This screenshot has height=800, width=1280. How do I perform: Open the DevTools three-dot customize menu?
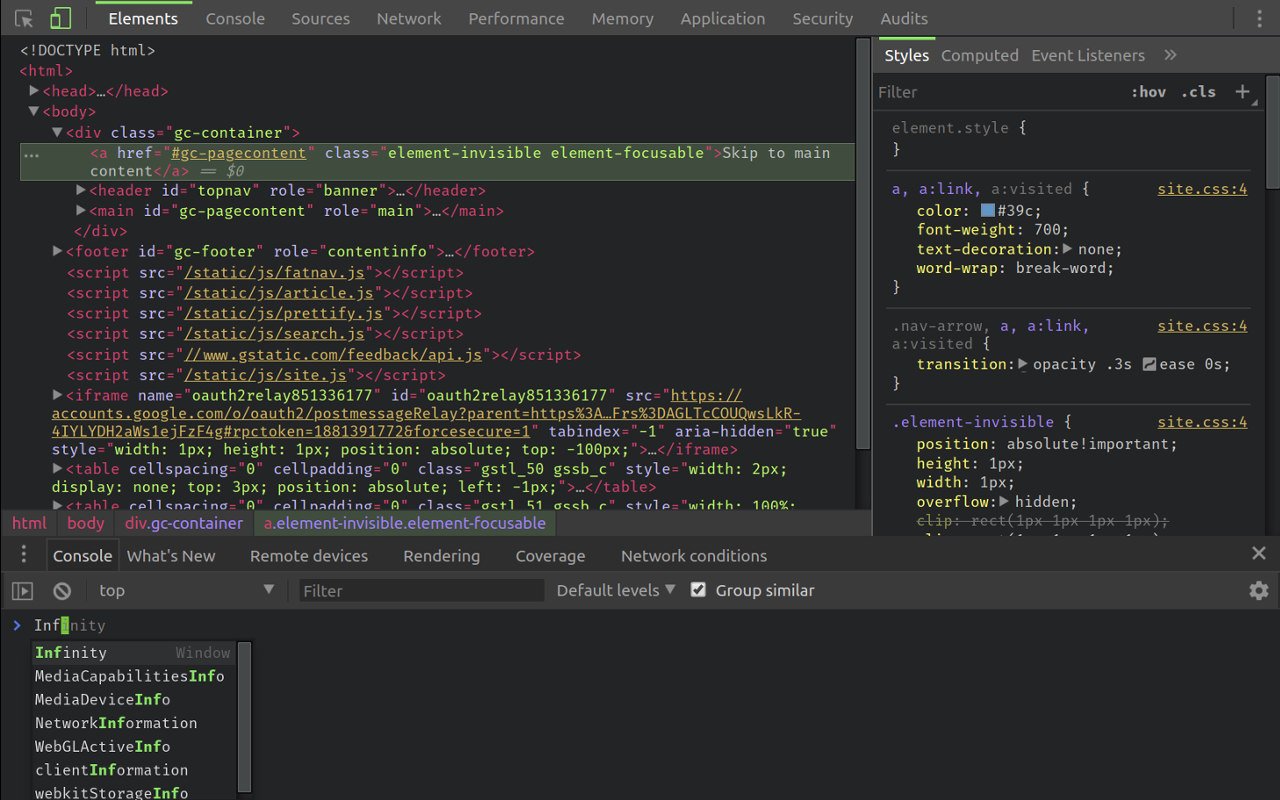1259,18
